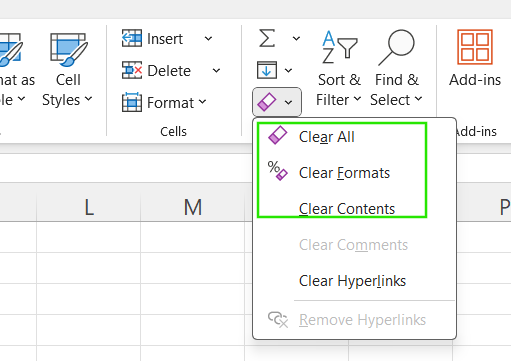The width and height of the screenshot is (511, 361).
Task: Expand the AutoSum dropdown arrow
Action: click(x=296, y=38)
